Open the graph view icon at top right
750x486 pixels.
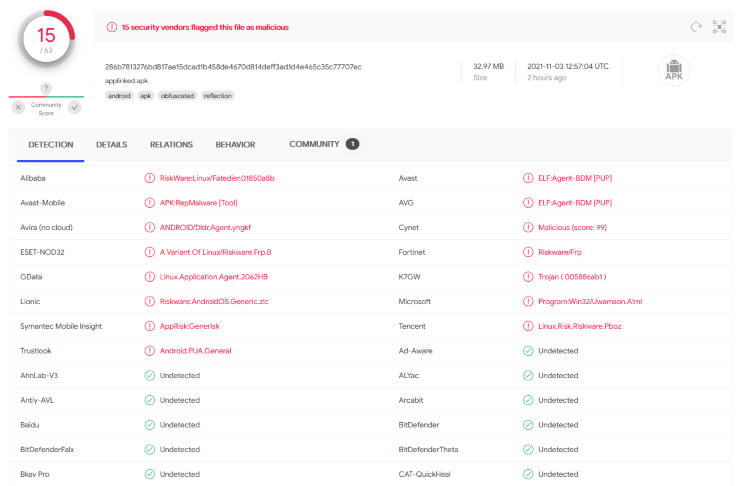coord(719,27)
